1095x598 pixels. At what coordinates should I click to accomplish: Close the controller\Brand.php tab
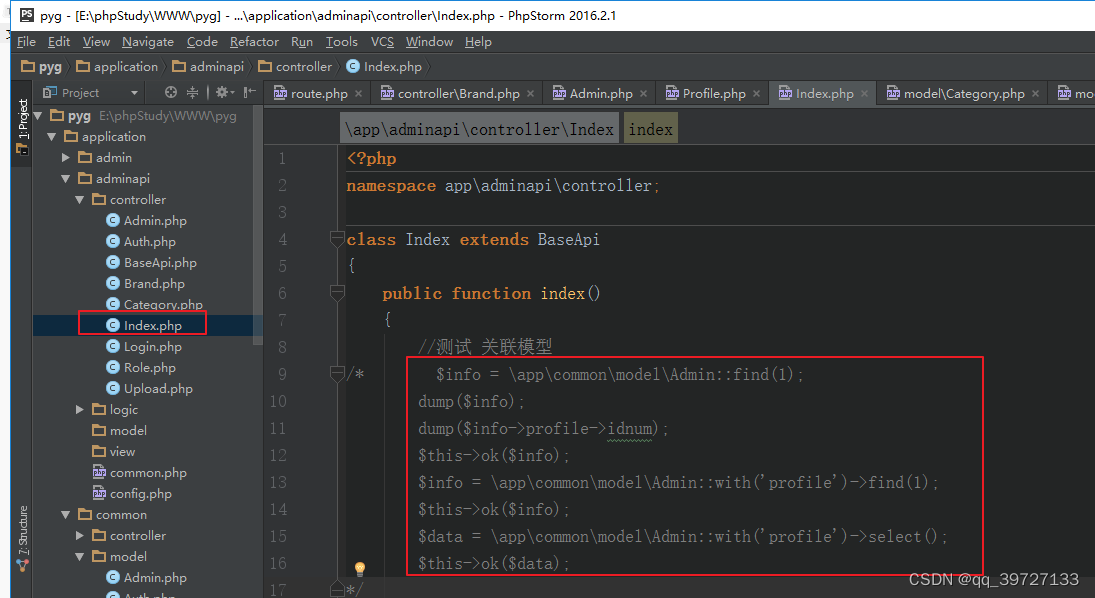(531, 94)
